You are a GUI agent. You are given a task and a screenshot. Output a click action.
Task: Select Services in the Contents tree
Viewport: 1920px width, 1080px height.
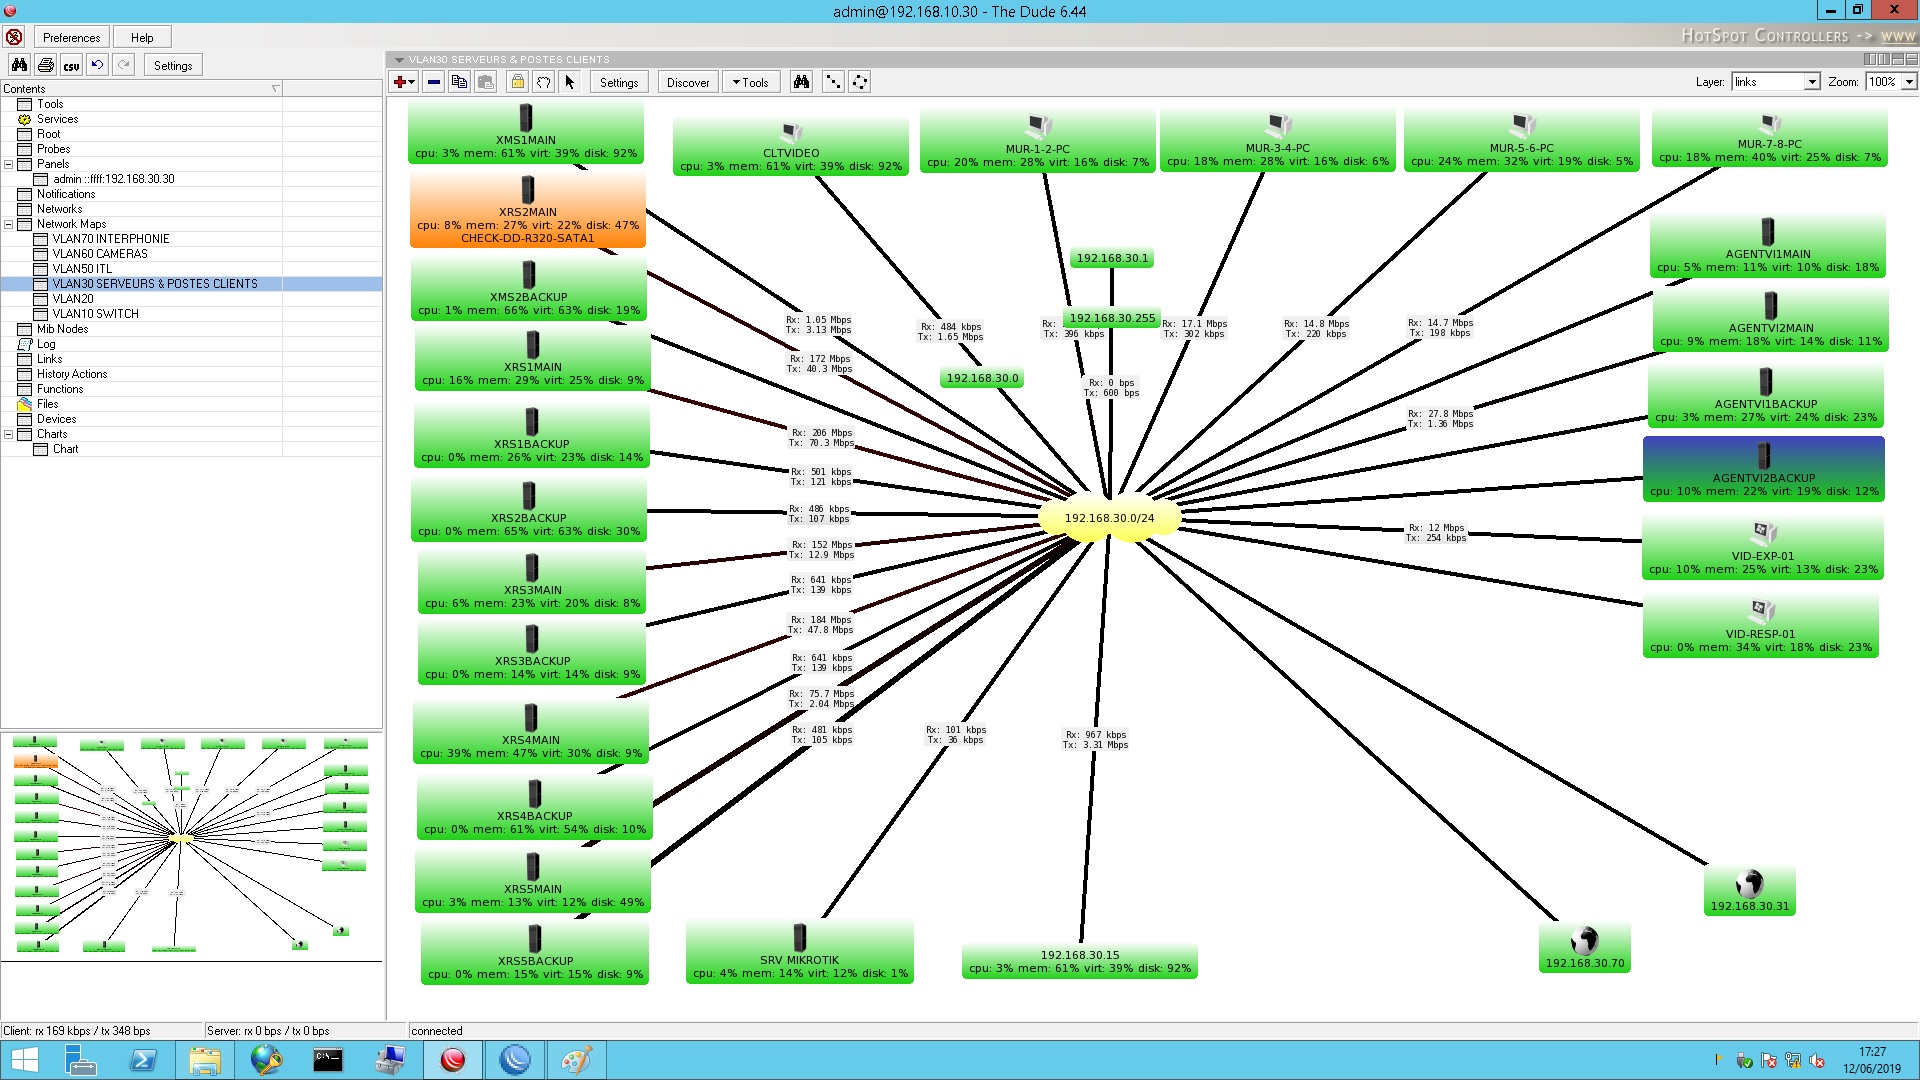pos(57,119)
